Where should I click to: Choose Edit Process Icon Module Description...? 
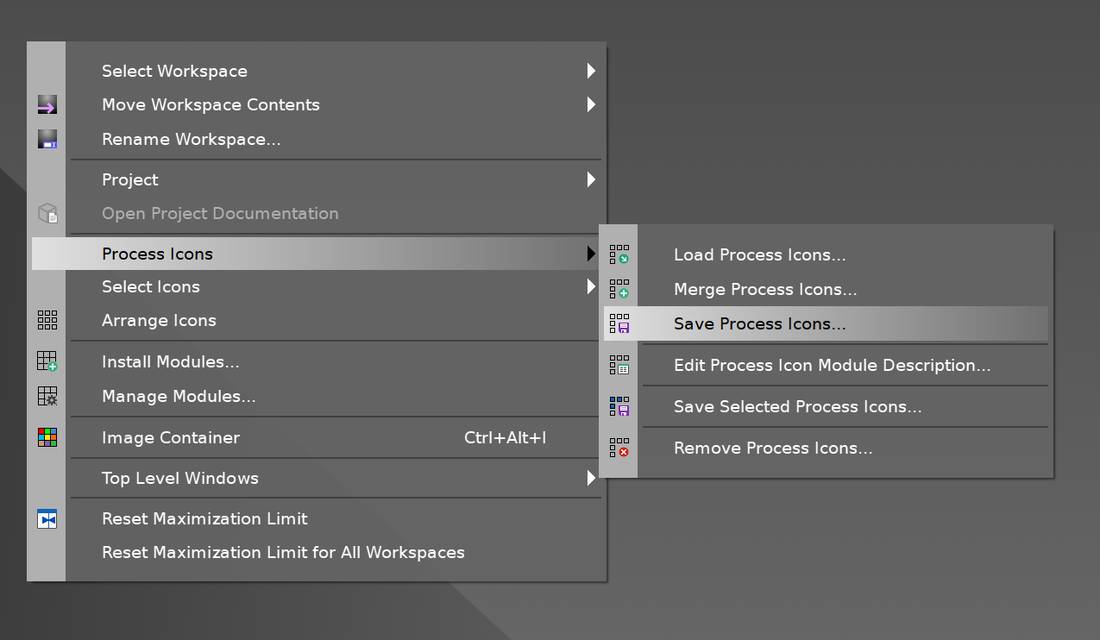pyautogui.click(x=826, y=365)
